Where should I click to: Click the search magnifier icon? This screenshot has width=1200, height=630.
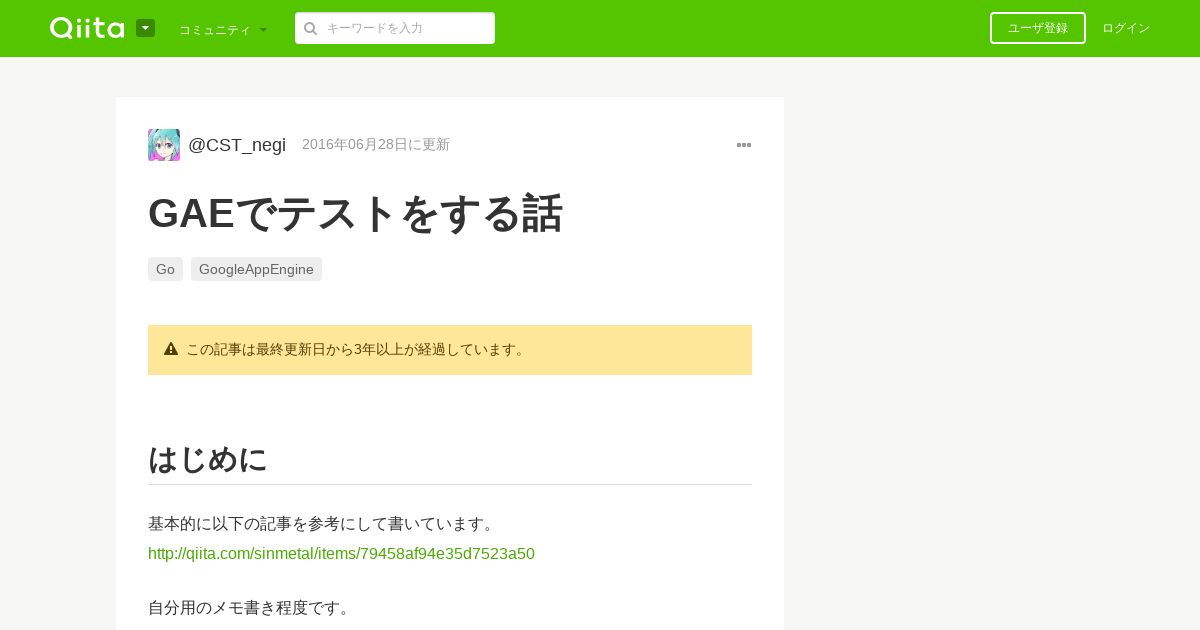311,28
